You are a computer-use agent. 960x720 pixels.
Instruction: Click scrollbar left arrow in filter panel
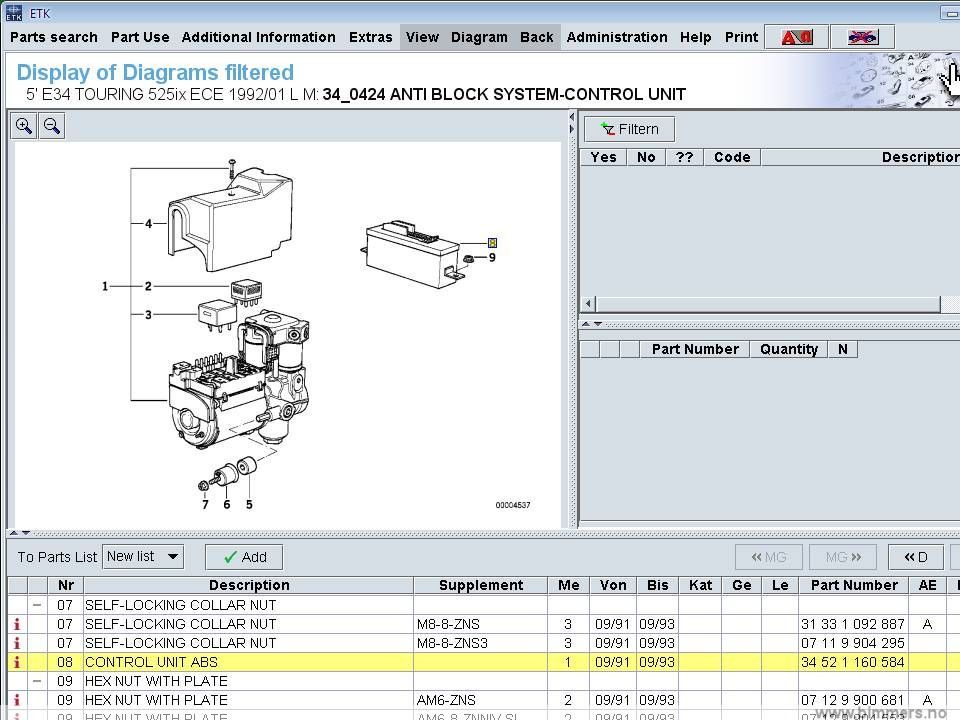[589, 304]
